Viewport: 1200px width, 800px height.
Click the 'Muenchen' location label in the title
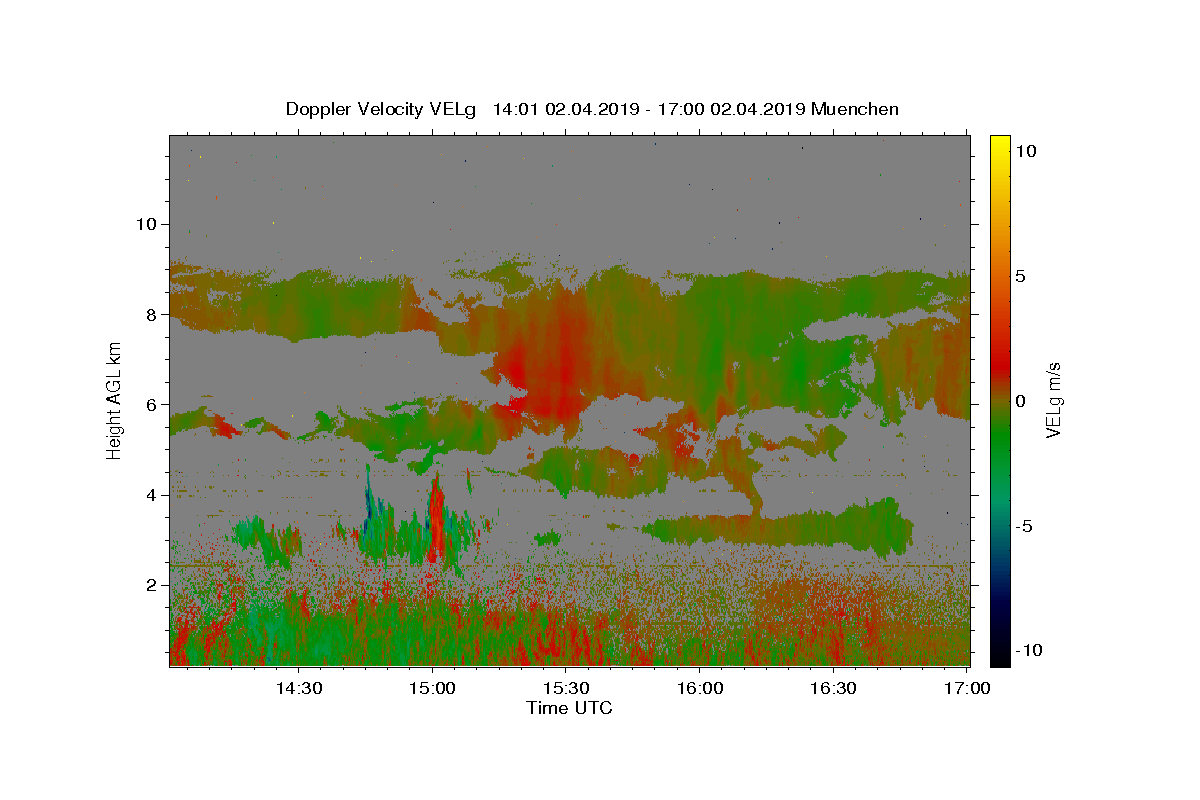(x=855, y=109)
